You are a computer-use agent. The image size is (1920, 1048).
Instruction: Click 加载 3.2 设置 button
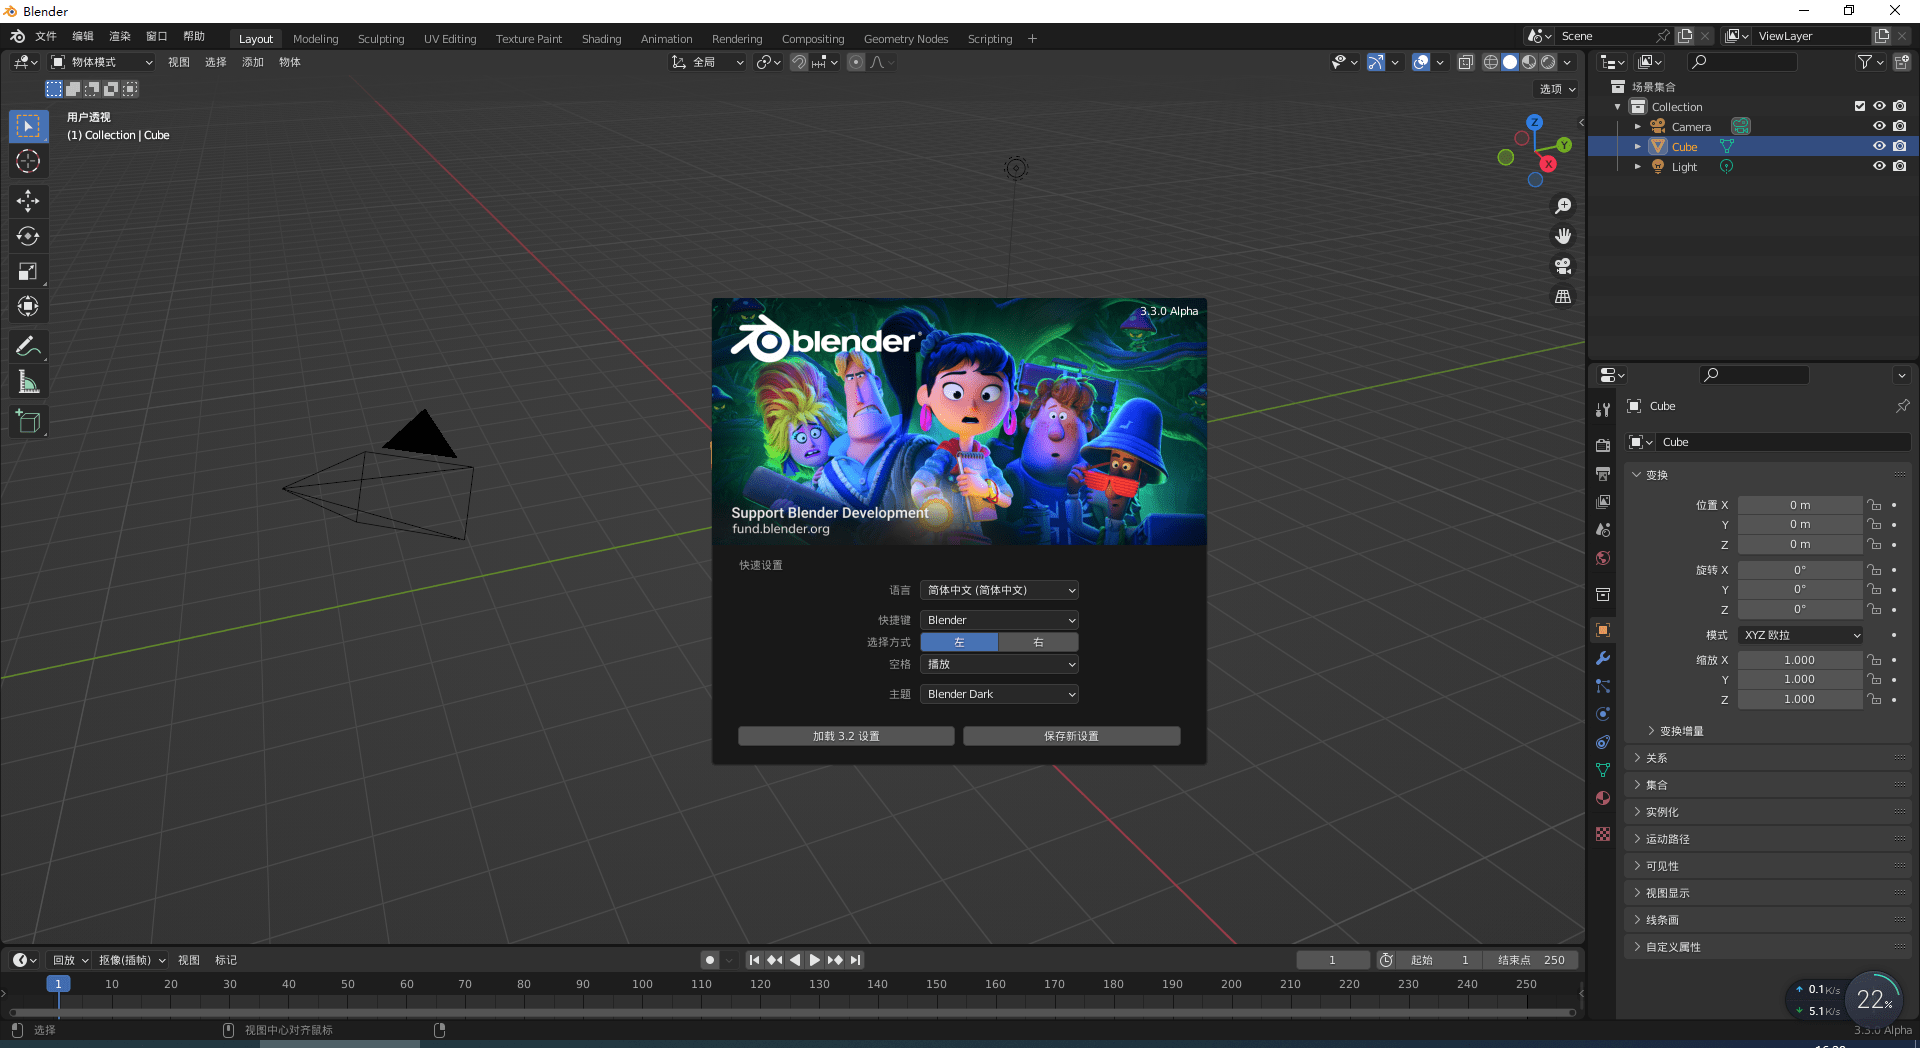tap(846, 736)
